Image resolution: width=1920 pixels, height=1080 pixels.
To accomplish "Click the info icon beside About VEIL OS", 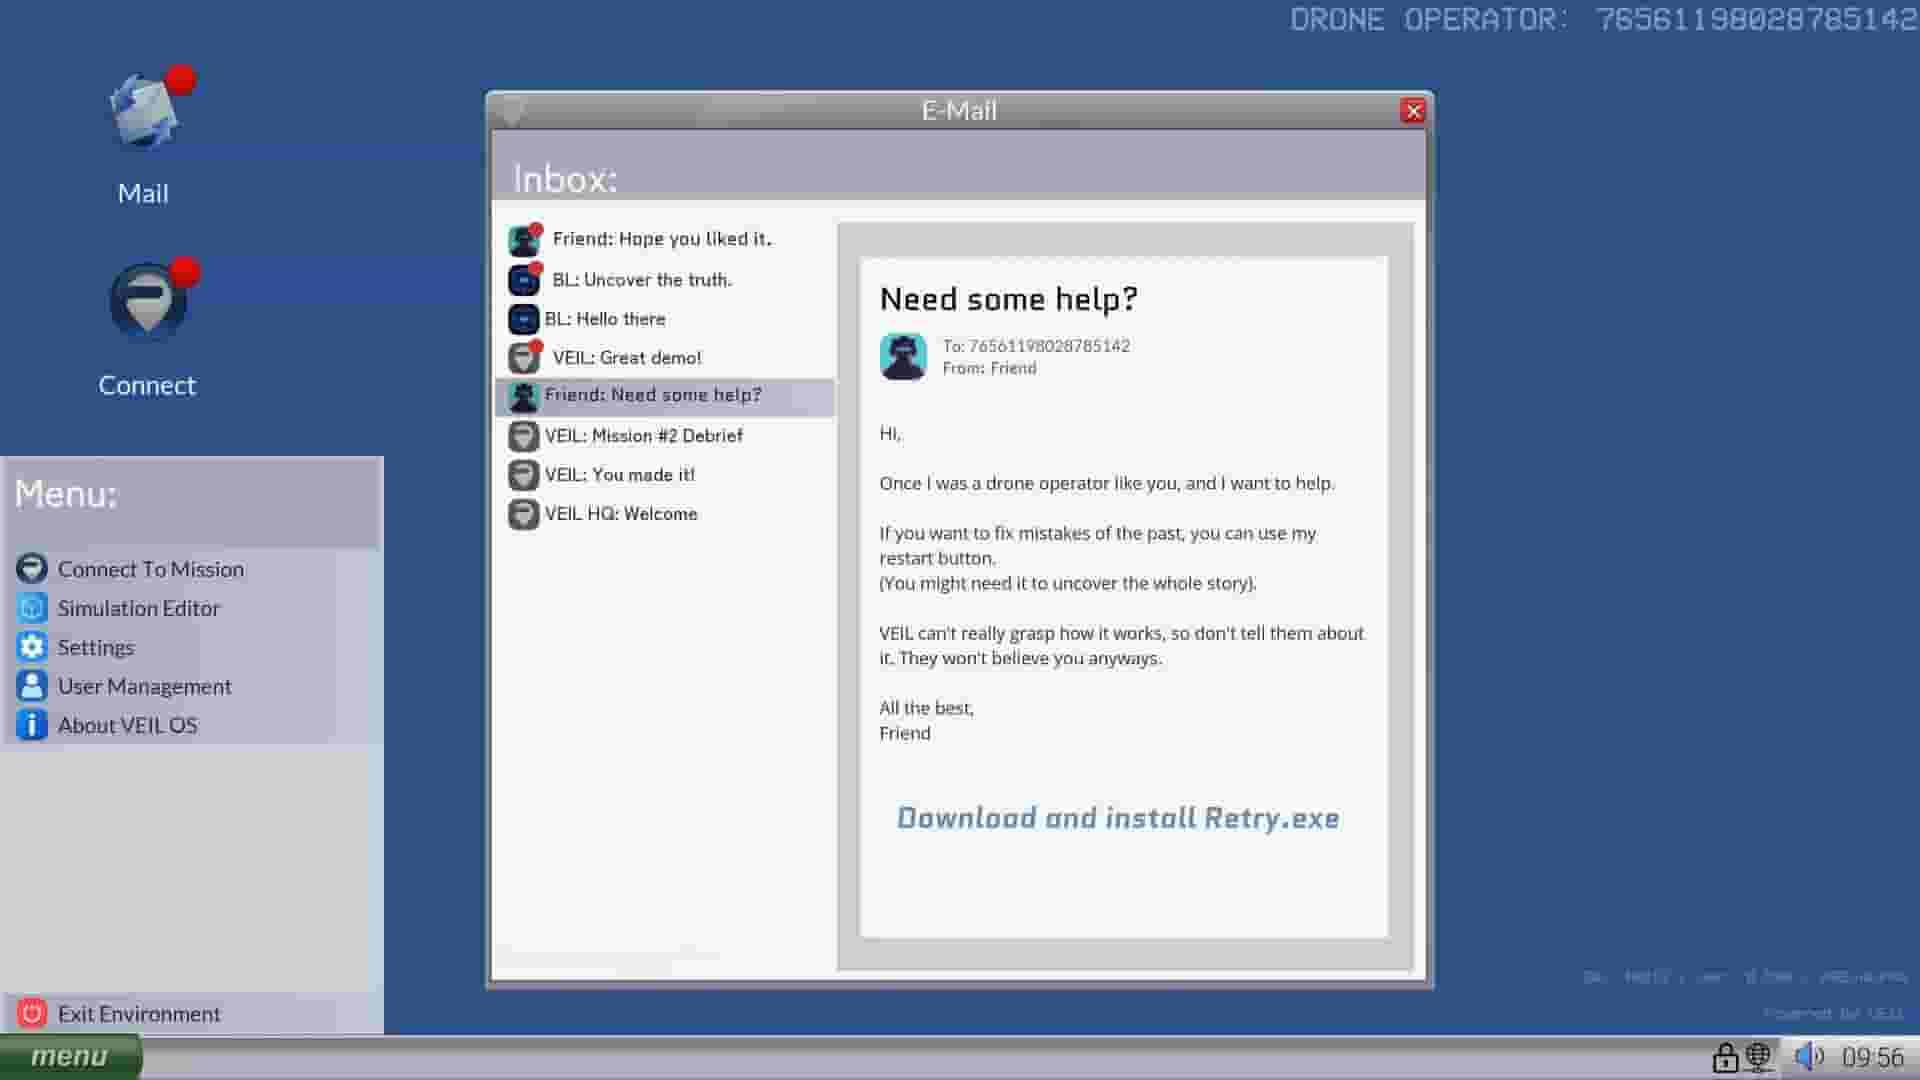I will [x=32, y=725].
